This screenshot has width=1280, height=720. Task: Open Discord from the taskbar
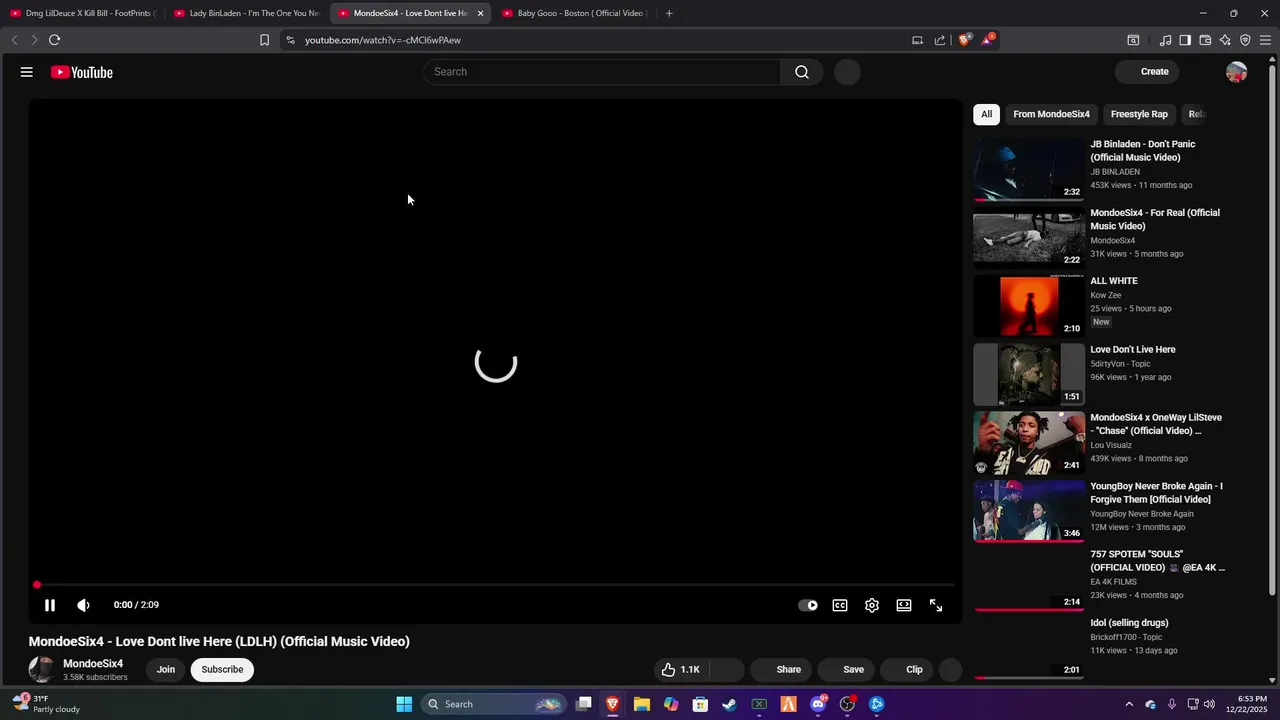(x=818, y=704)
